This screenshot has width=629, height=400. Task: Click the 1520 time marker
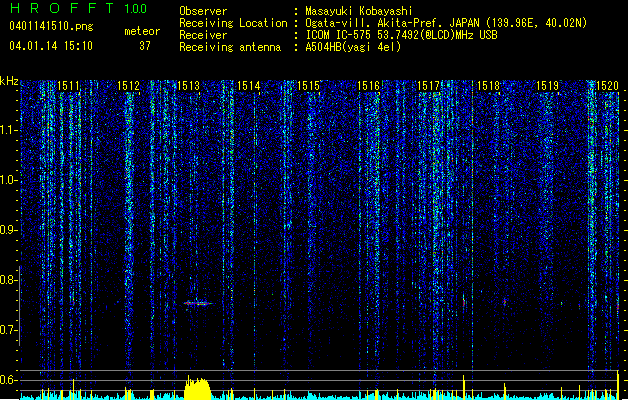tap(607, 86)
